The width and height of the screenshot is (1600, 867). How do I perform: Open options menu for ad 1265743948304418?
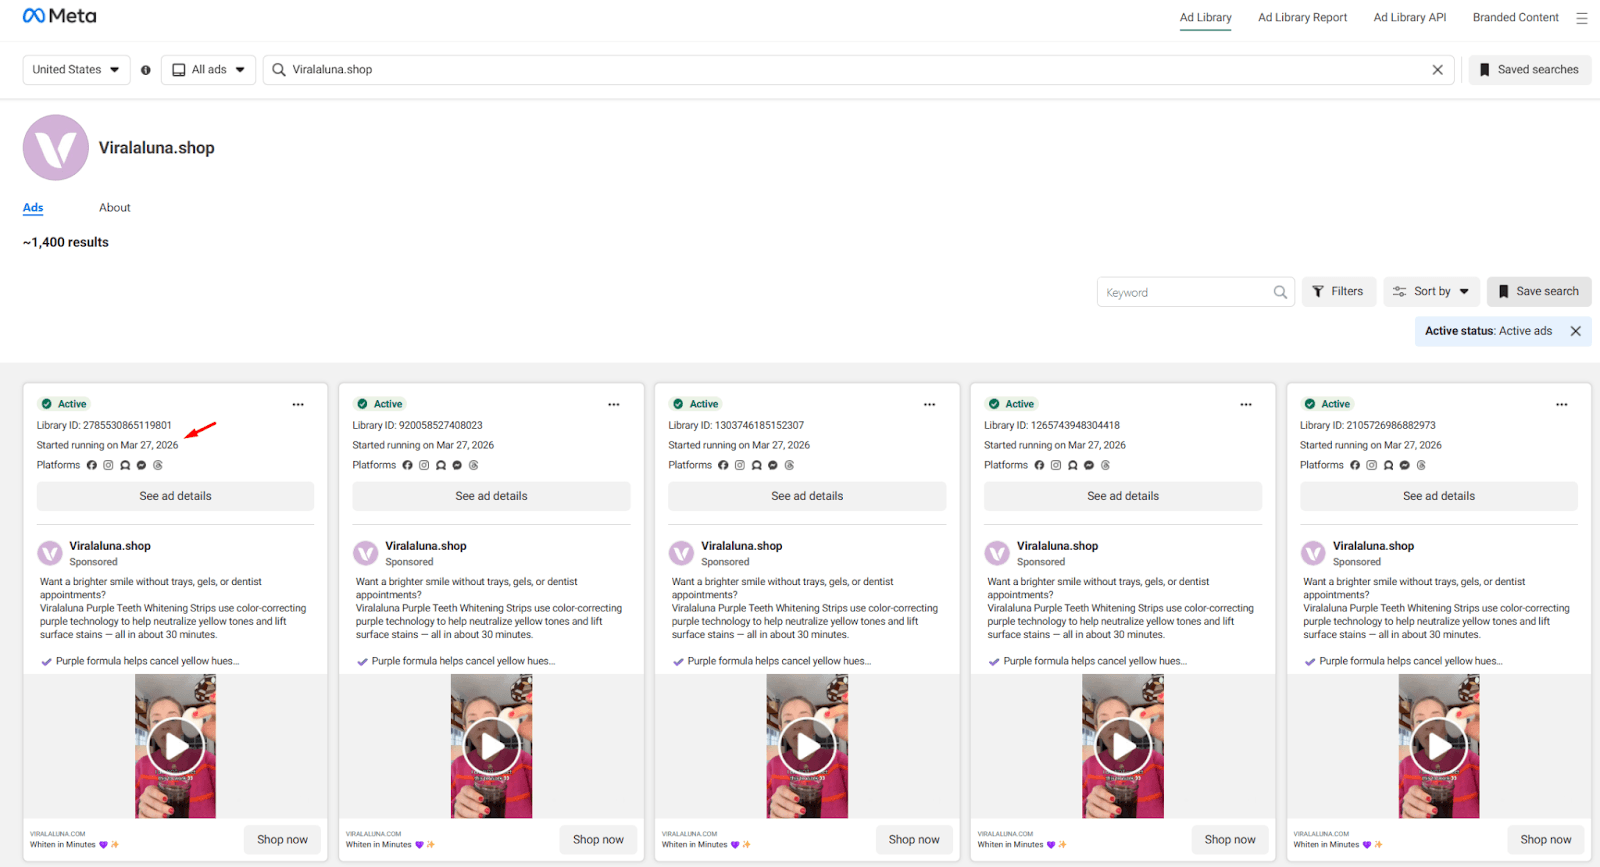click(1246, 404)
